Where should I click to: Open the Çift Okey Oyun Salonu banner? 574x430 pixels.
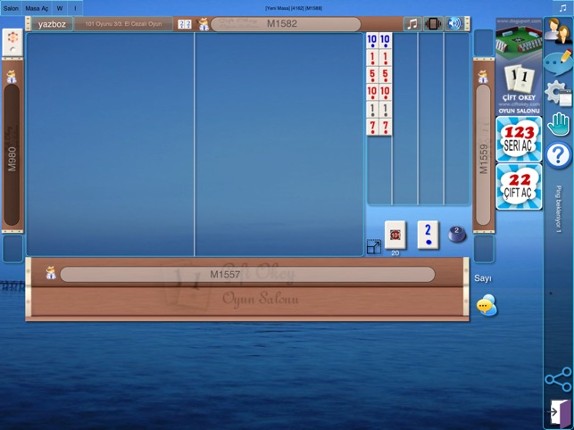coord(519,67)
